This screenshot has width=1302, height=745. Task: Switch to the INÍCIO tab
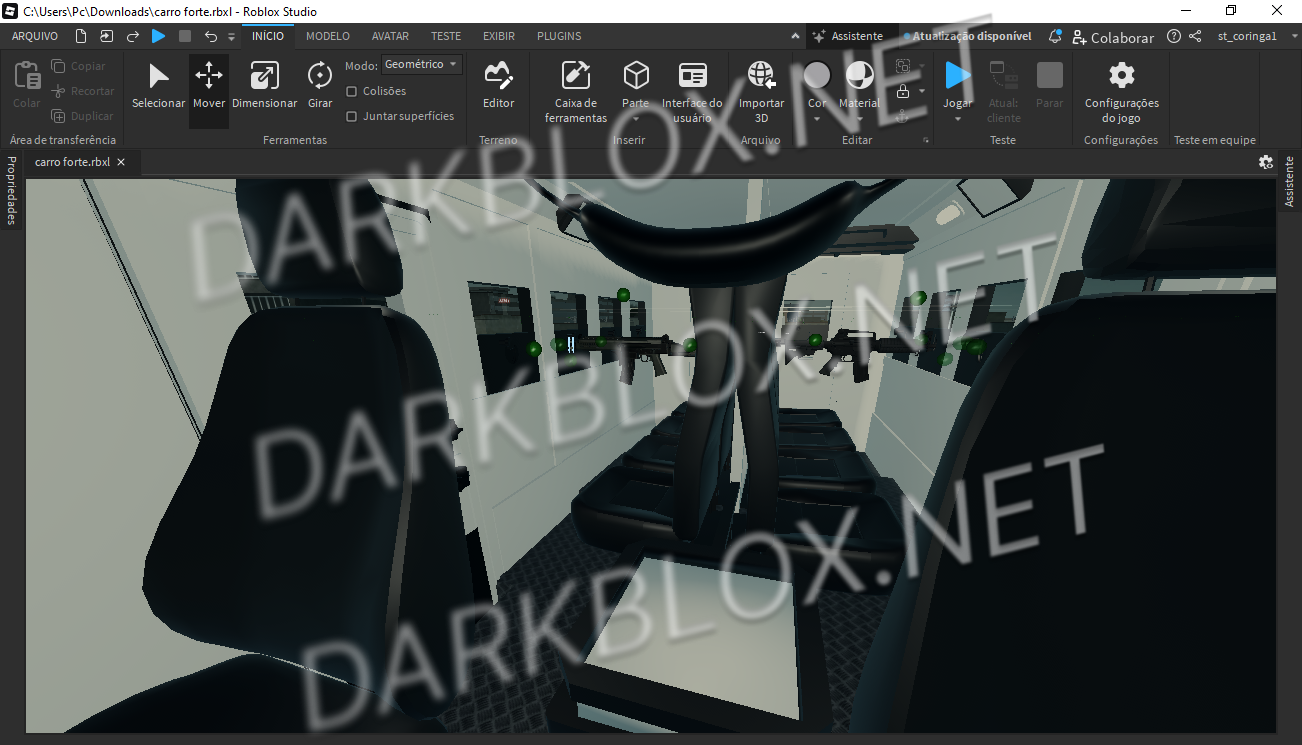pyautogui.click(x=267, y=36)
